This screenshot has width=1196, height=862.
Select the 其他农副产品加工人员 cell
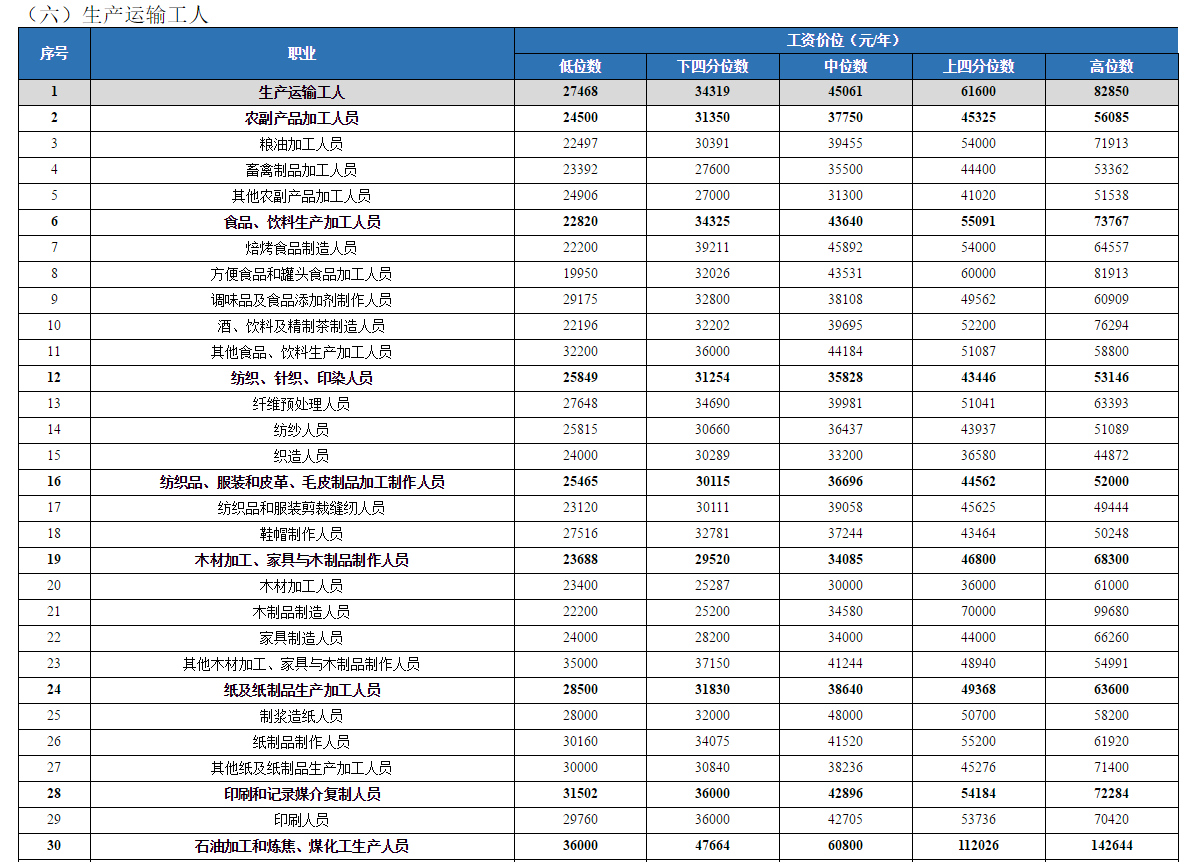[302, 196]
